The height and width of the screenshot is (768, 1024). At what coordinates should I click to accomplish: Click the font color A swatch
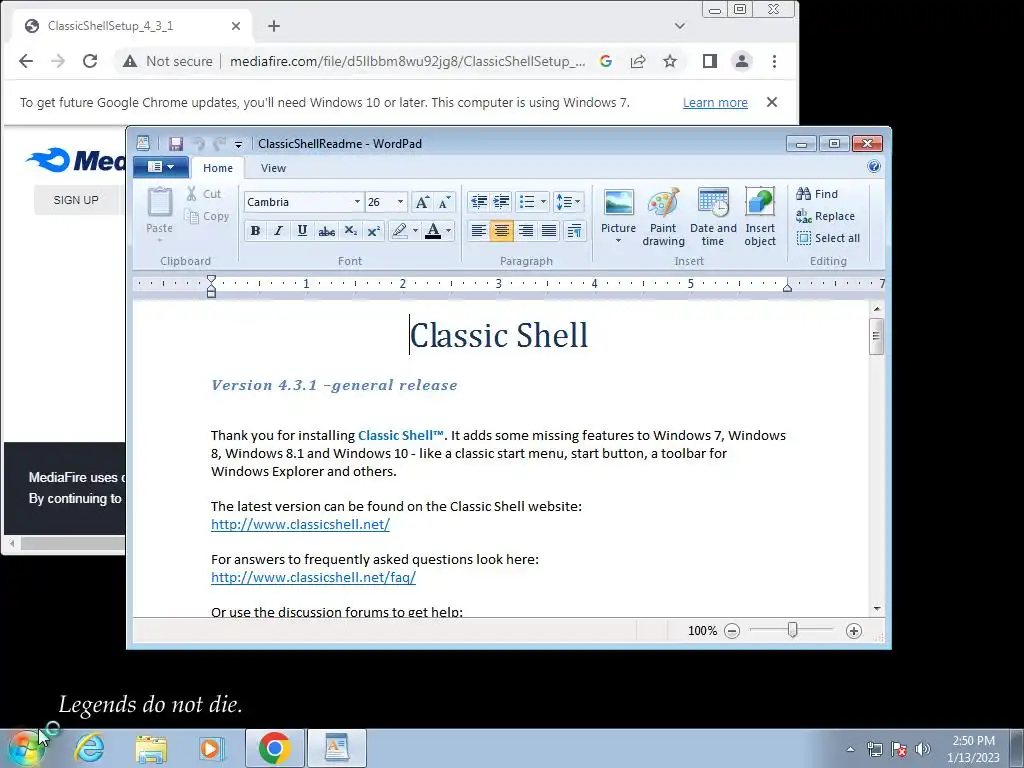pos(433,231)
